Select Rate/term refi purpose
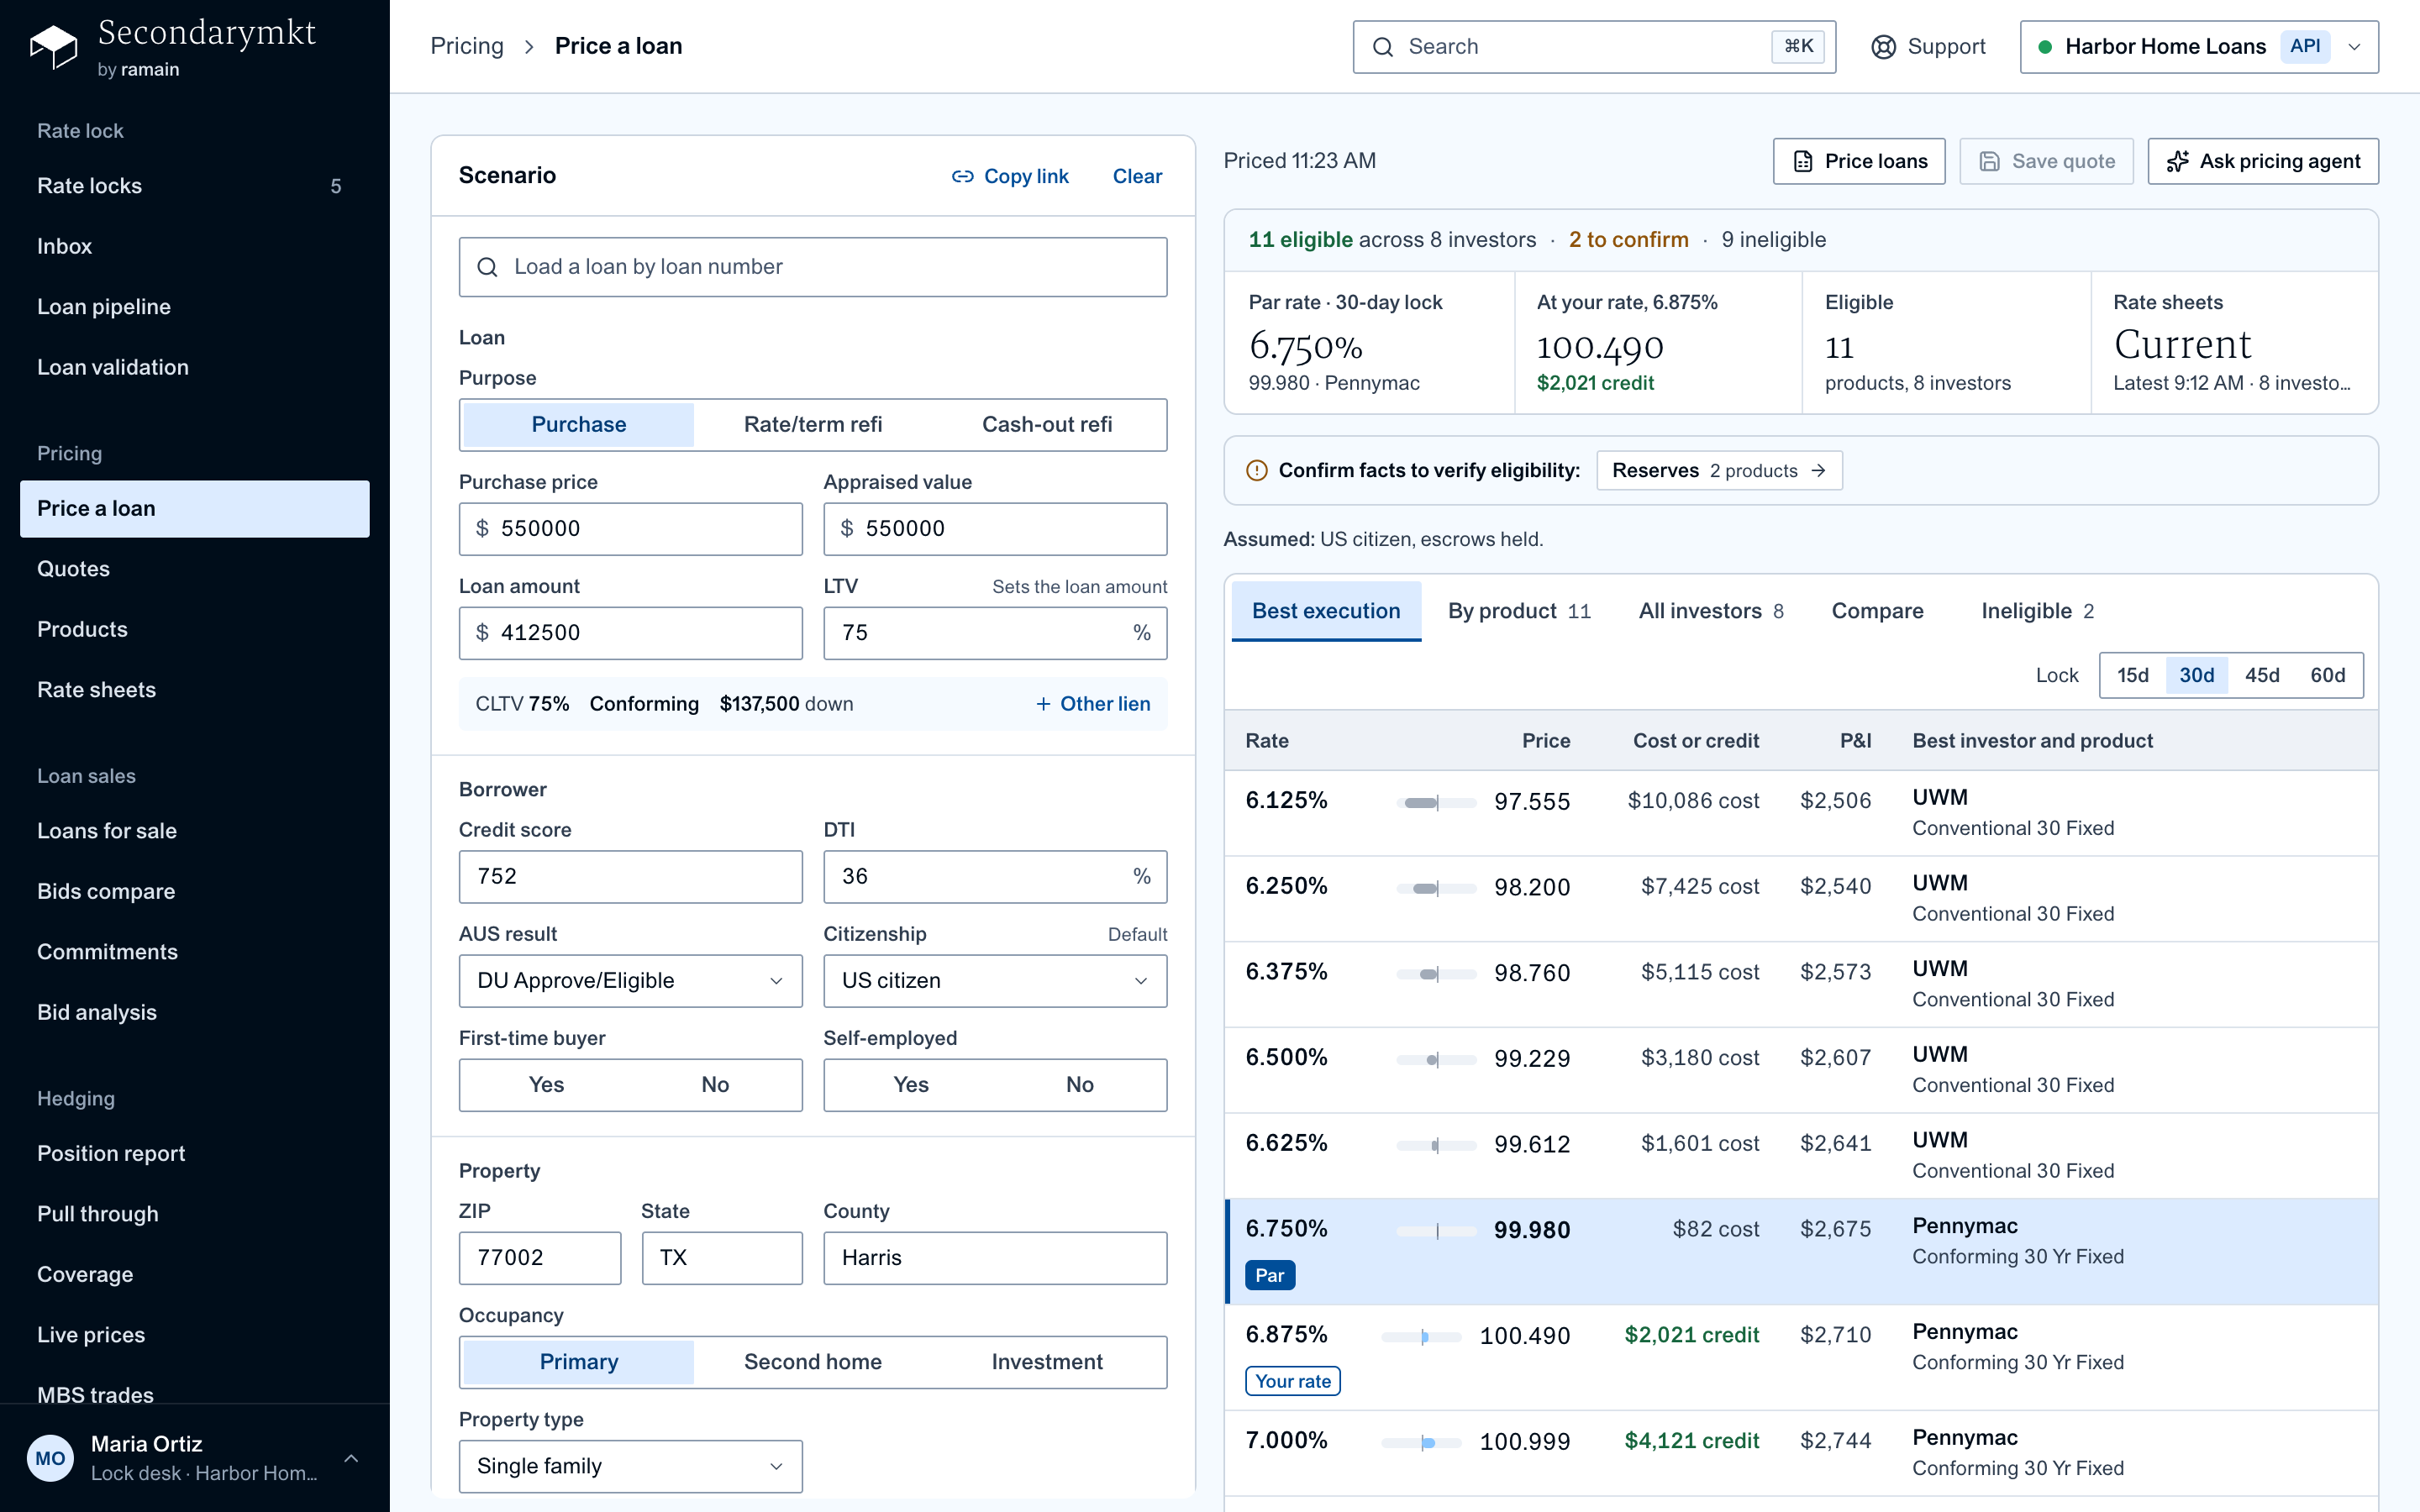 click(x=813, y=424)
